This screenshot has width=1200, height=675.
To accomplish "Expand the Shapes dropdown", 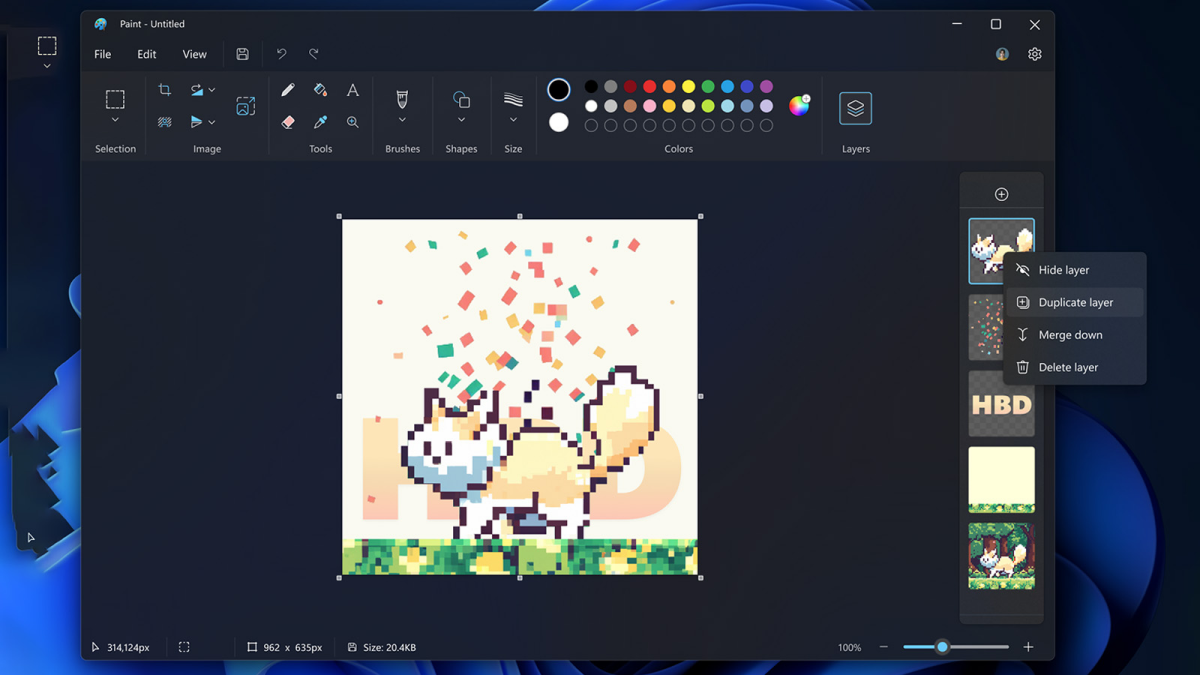I will 461,120.
